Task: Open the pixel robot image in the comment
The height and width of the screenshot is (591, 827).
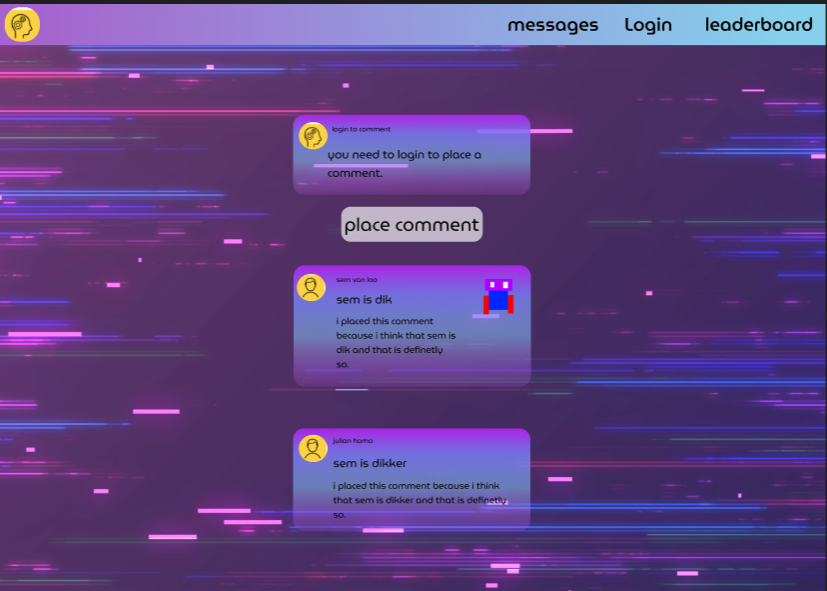Action: [x=498, y=296]
